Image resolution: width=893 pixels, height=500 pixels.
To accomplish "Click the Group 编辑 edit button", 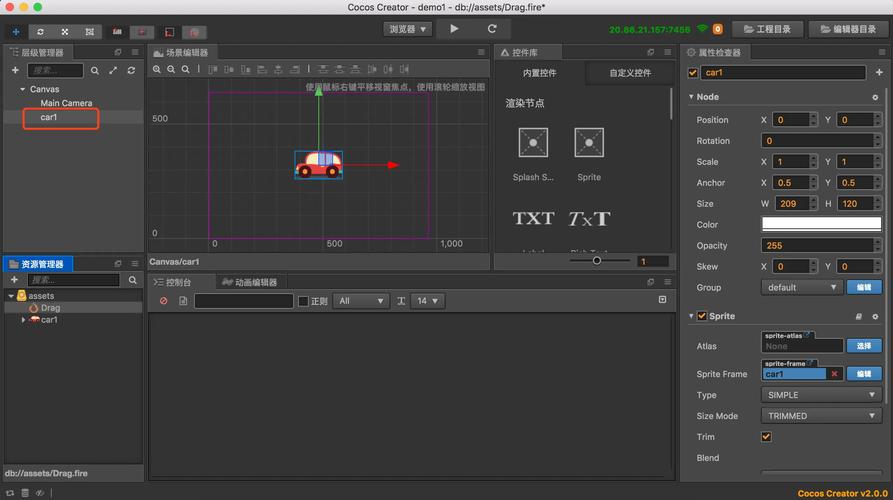I will point(864,288).
